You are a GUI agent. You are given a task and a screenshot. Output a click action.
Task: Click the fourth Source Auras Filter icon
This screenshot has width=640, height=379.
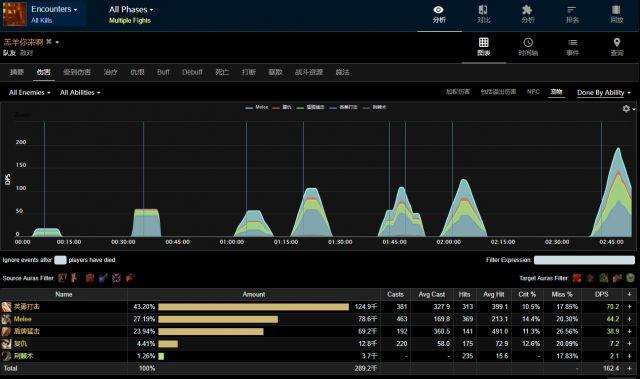[103, 278]
